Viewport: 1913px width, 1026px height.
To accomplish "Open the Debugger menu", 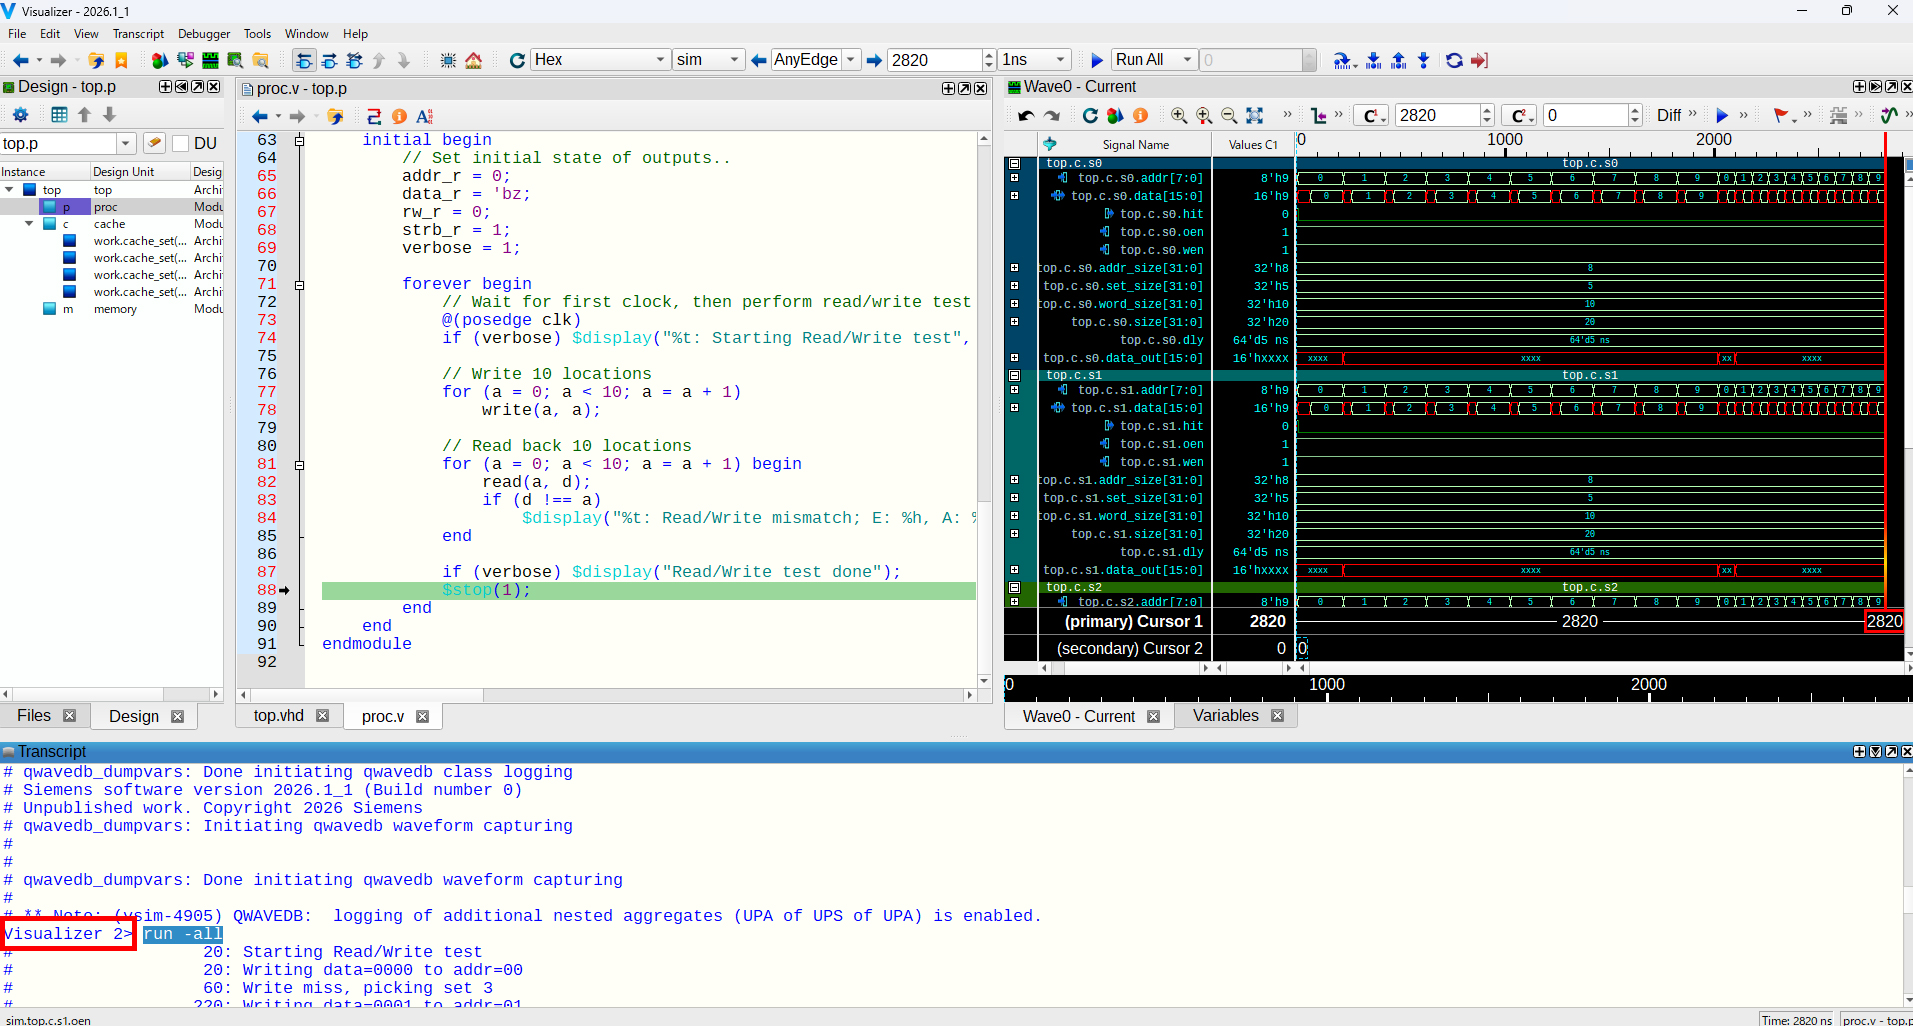I will 204,33.
